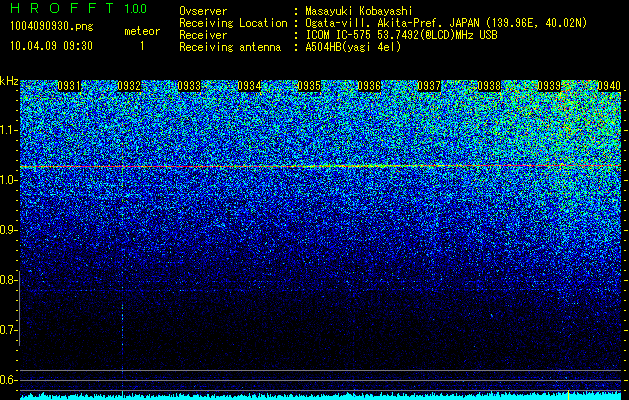Click the Receiving antenna label
Viewport: 629px width, 400px height.
coord(230,47)
